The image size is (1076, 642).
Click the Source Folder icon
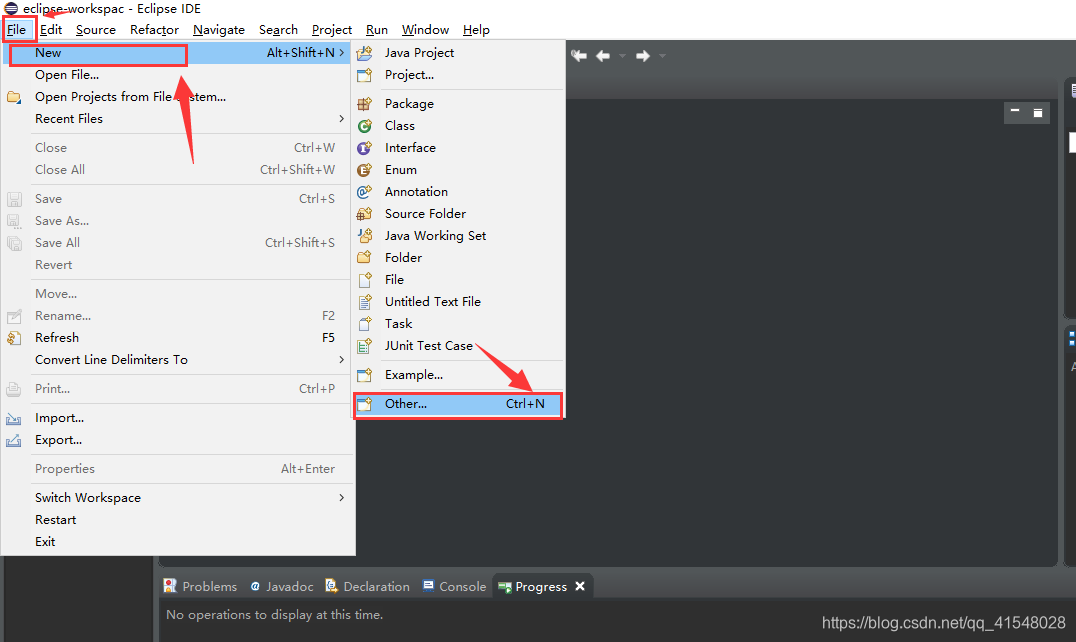point(364,213)
